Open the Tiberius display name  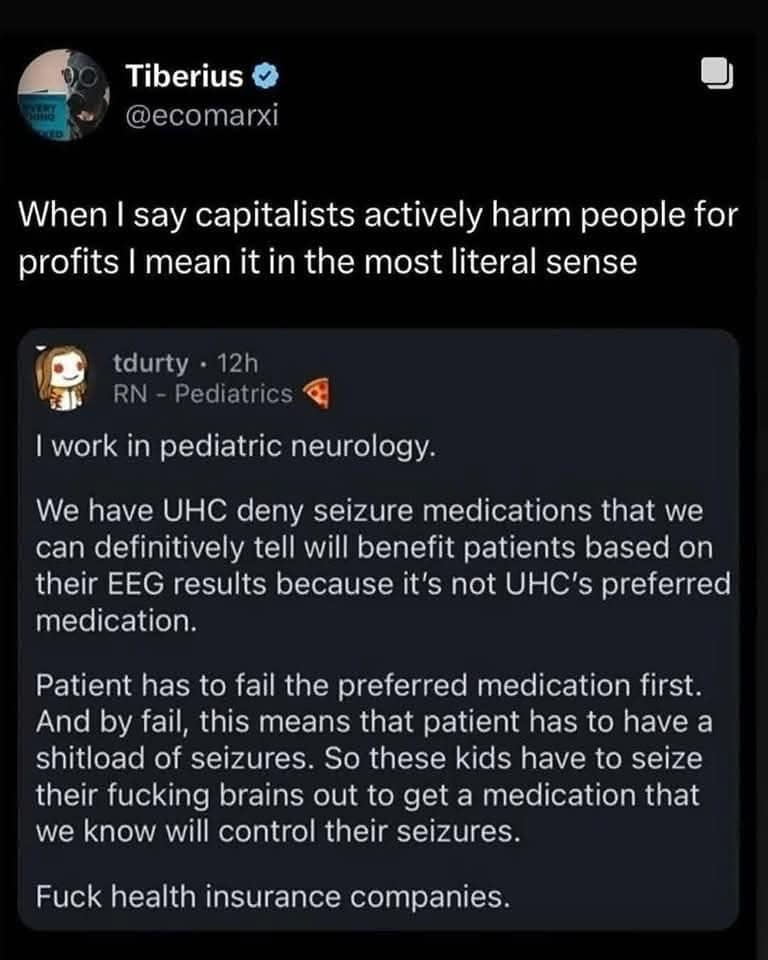click(184, 76)
